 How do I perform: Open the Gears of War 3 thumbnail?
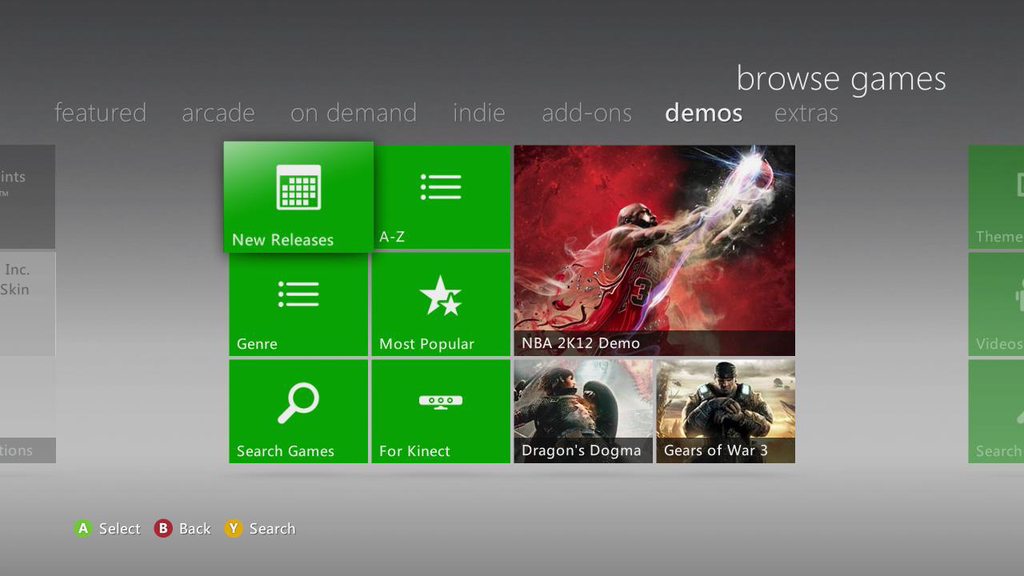(x=726, y=411)
